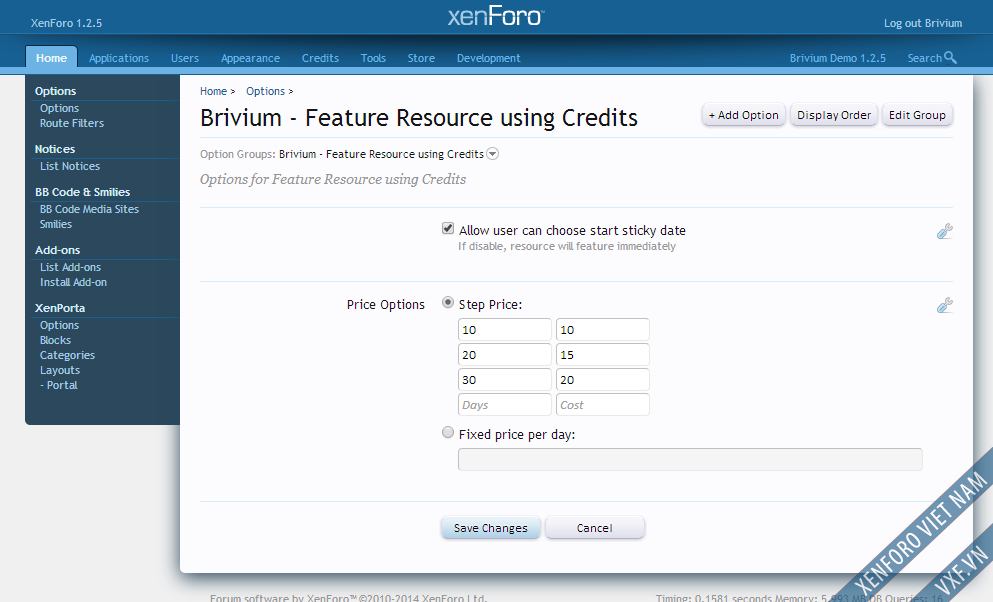Screen dimensions: 993x602
Task: Click the empty Cost input field
Action: pos(603,405)
